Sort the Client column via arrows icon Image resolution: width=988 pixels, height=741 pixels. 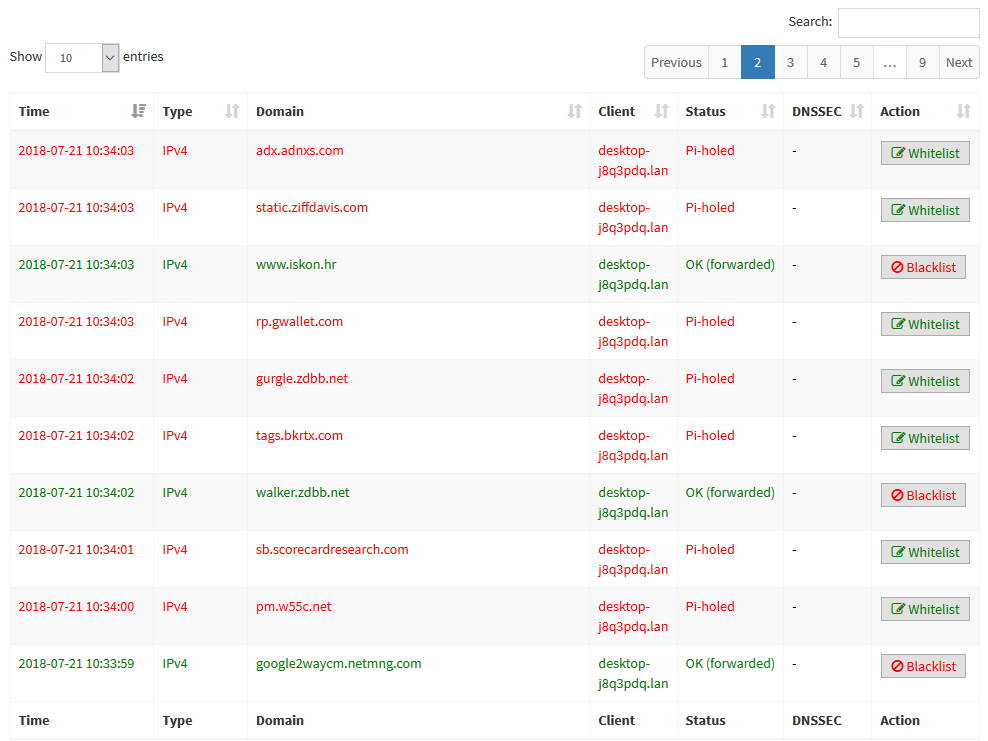coord(661,111)
